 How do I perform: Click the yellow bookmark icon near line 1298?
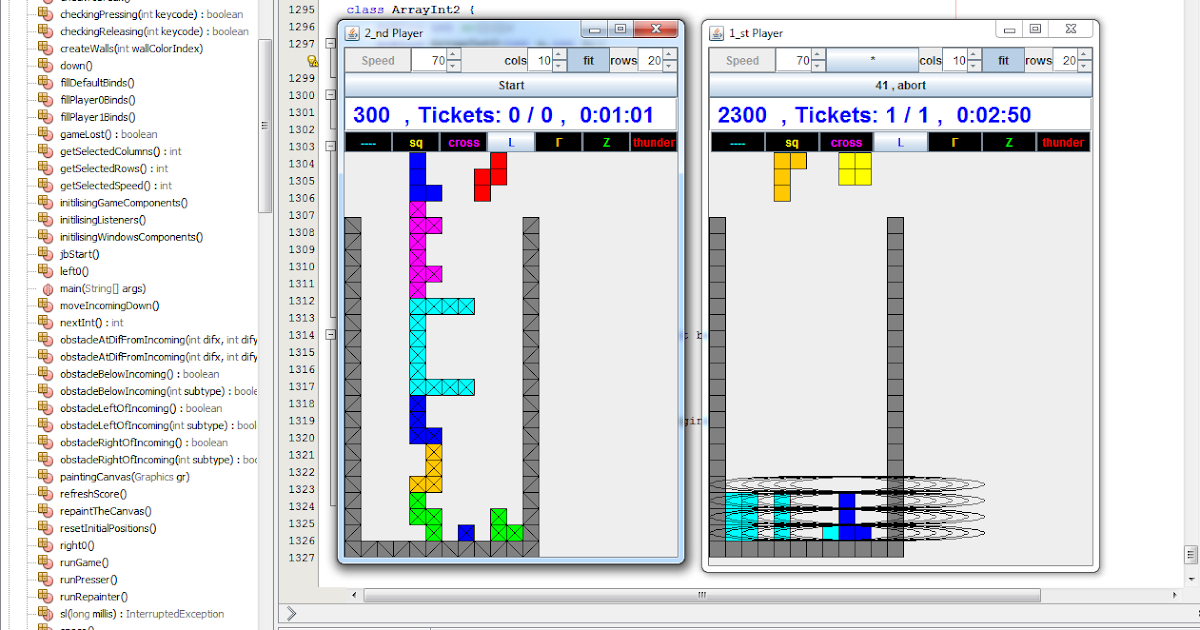click(x=313, y=62)
